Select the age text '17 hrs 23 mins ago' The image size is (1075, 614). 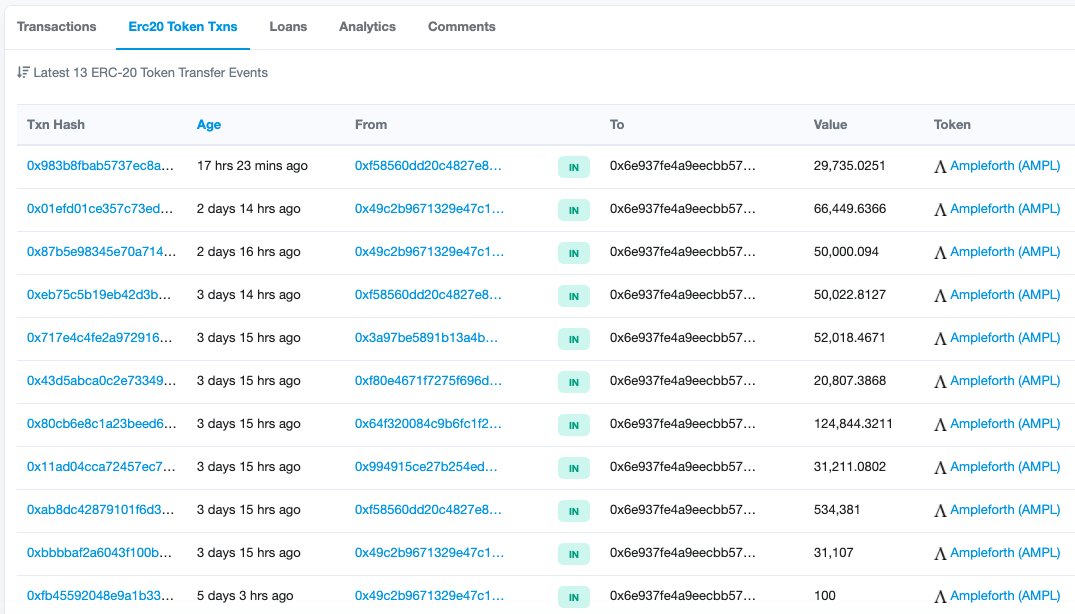tap(252, 166)
